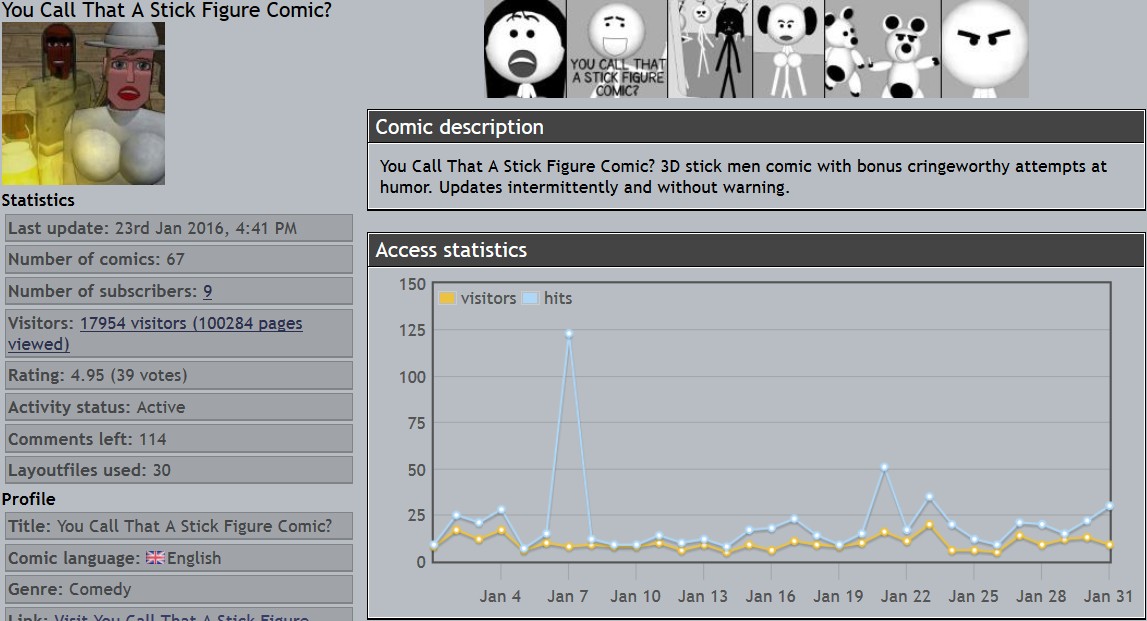Select the 'Rating: 4.95 (39 votes)' row
This screenshot has width=1147, height=621.
click(x=178, y=375)
